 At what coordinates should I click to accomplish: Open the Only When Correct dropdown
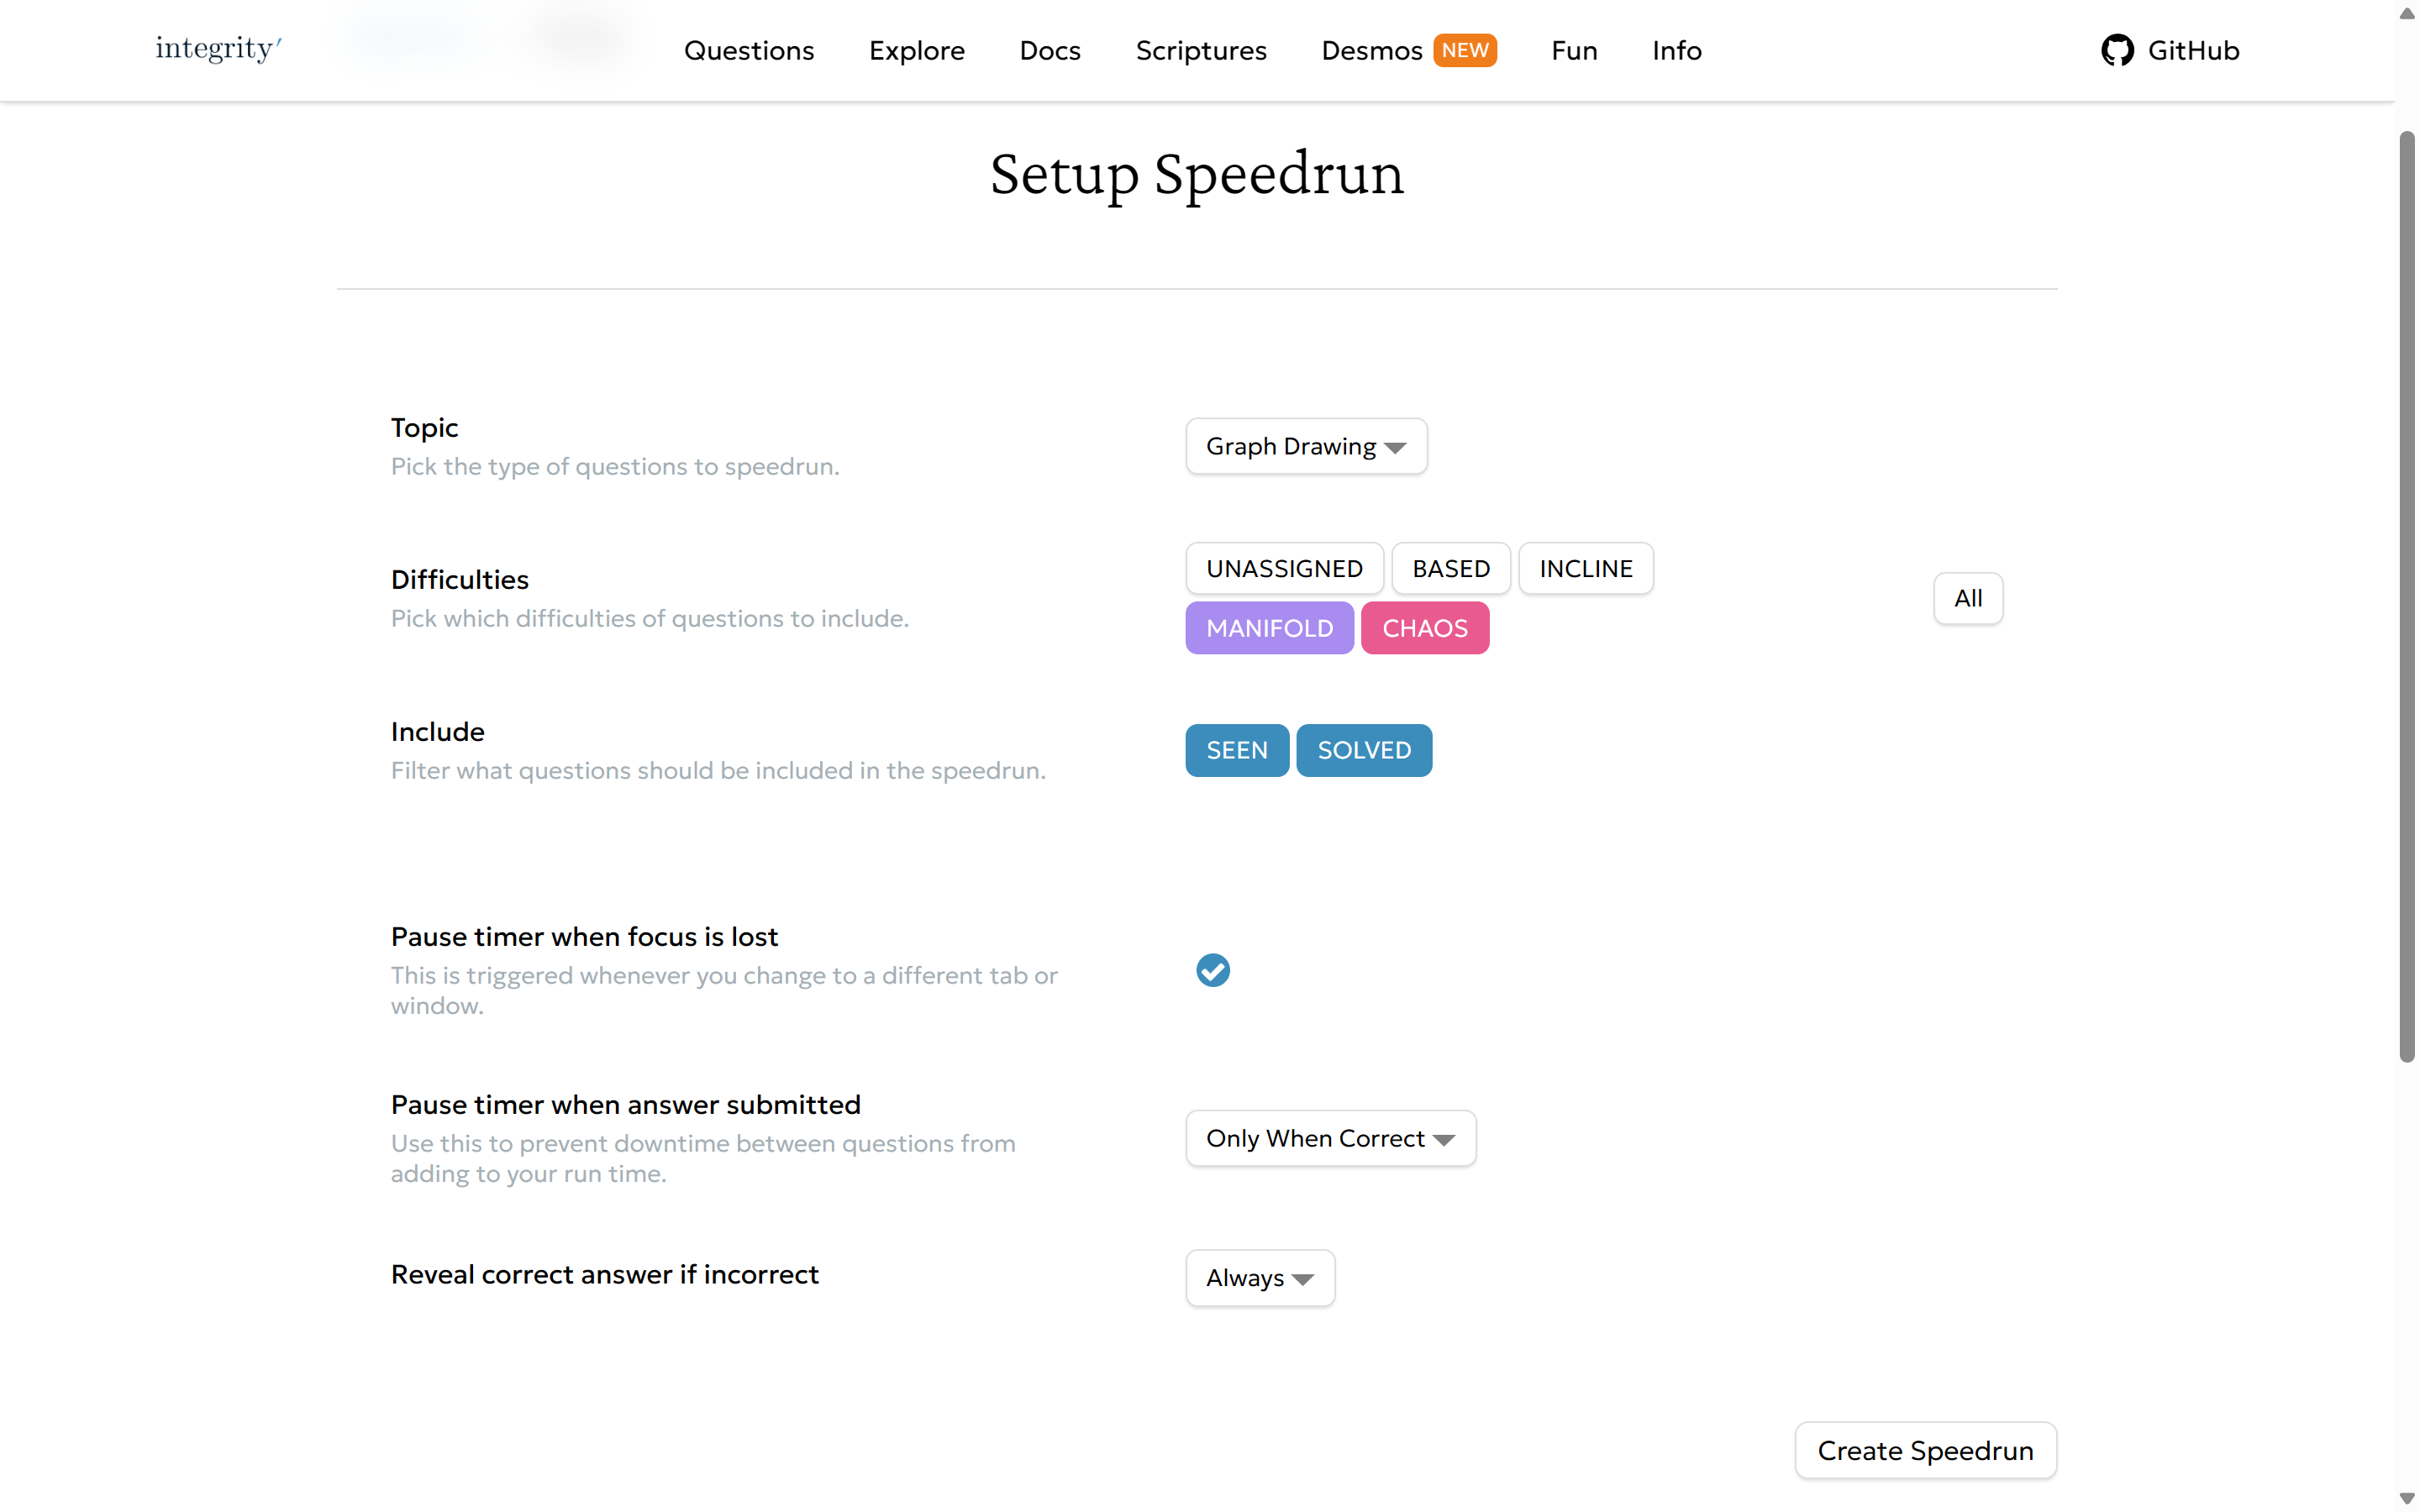1329,1138
